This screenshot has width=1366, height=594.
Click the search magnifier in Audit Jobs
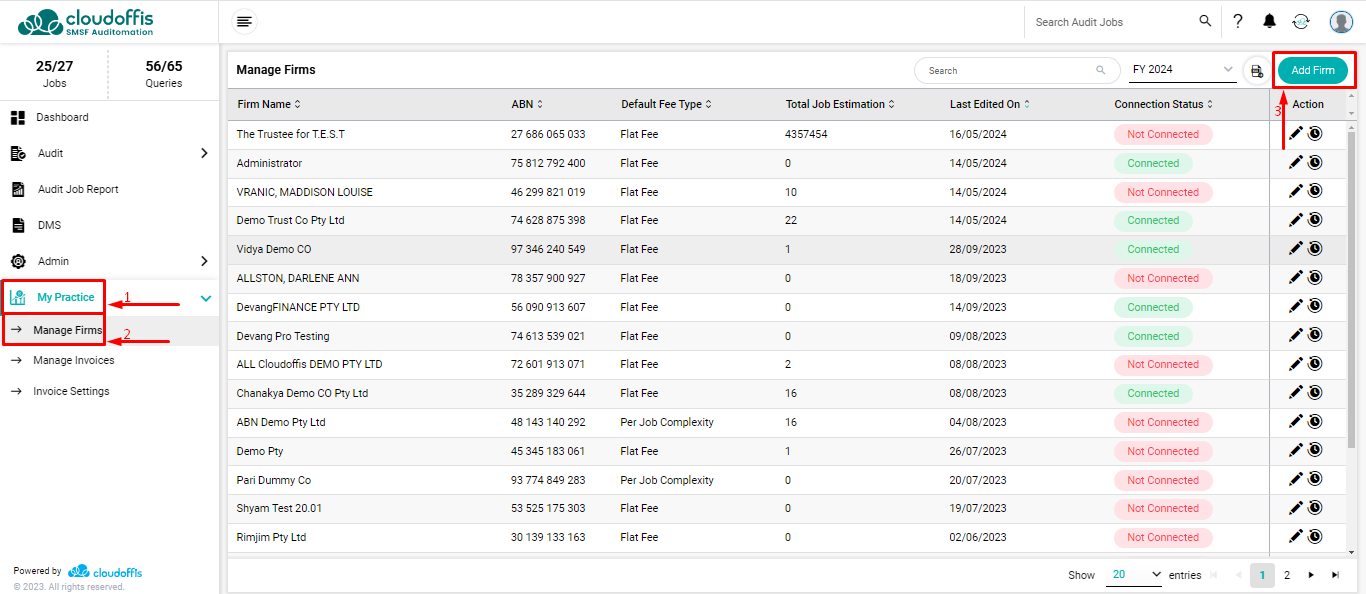tap(1205, 21)
